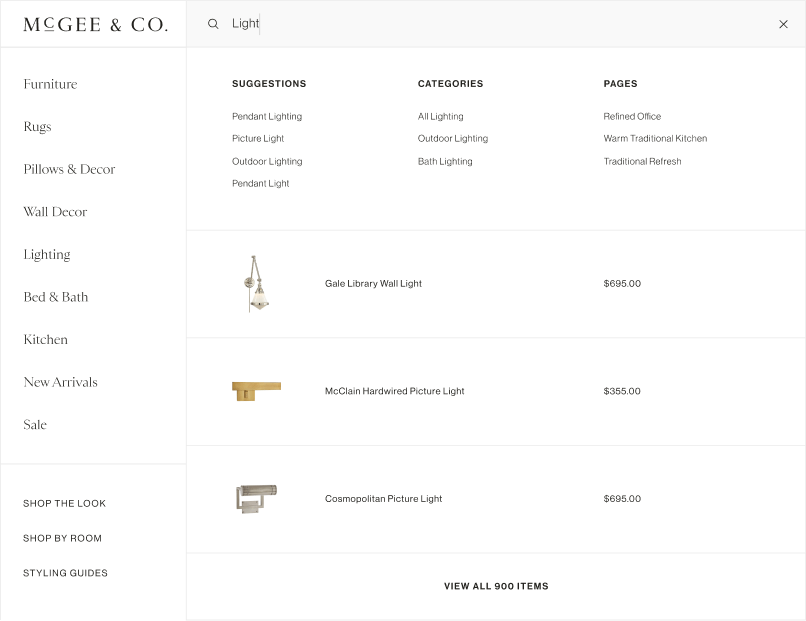Image resolution: width=806 pixels, height=621 pixels.
Task: Open the Cosmopolitan Picture Light product title
Action: (383, 498)
